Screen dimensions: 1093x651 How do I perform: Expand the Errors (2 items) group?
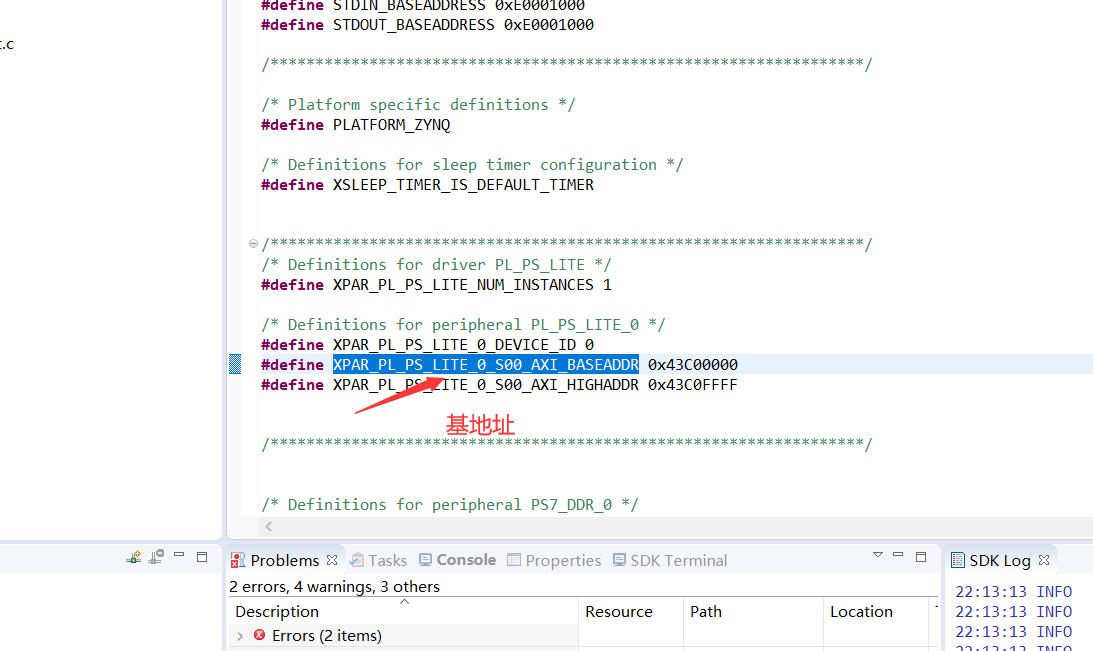coord(240,636)
